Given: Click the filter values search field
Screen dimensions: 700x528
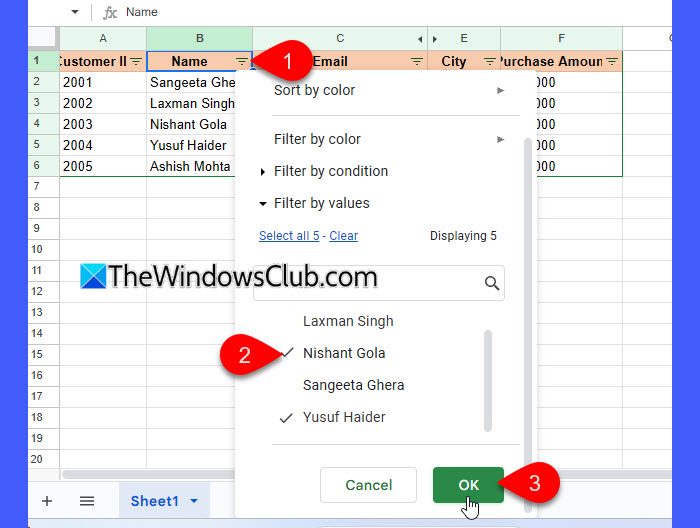Looking at the screenshot, I should click(x=379, y=283).
